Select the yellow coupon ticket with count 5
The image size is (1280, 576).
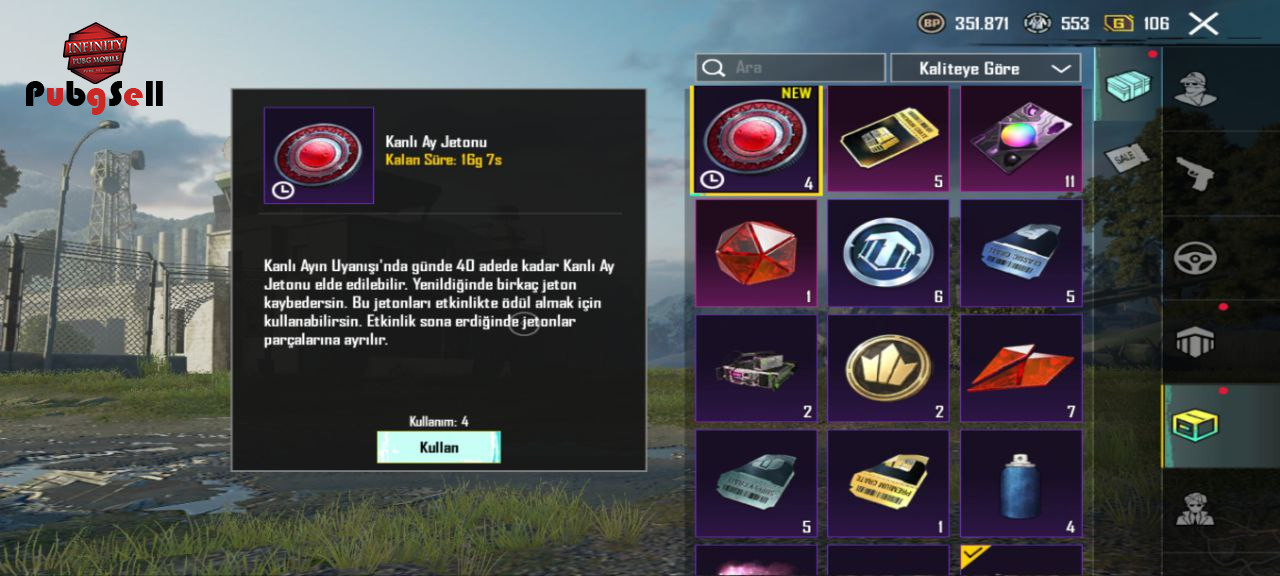[x=888, y=139]
